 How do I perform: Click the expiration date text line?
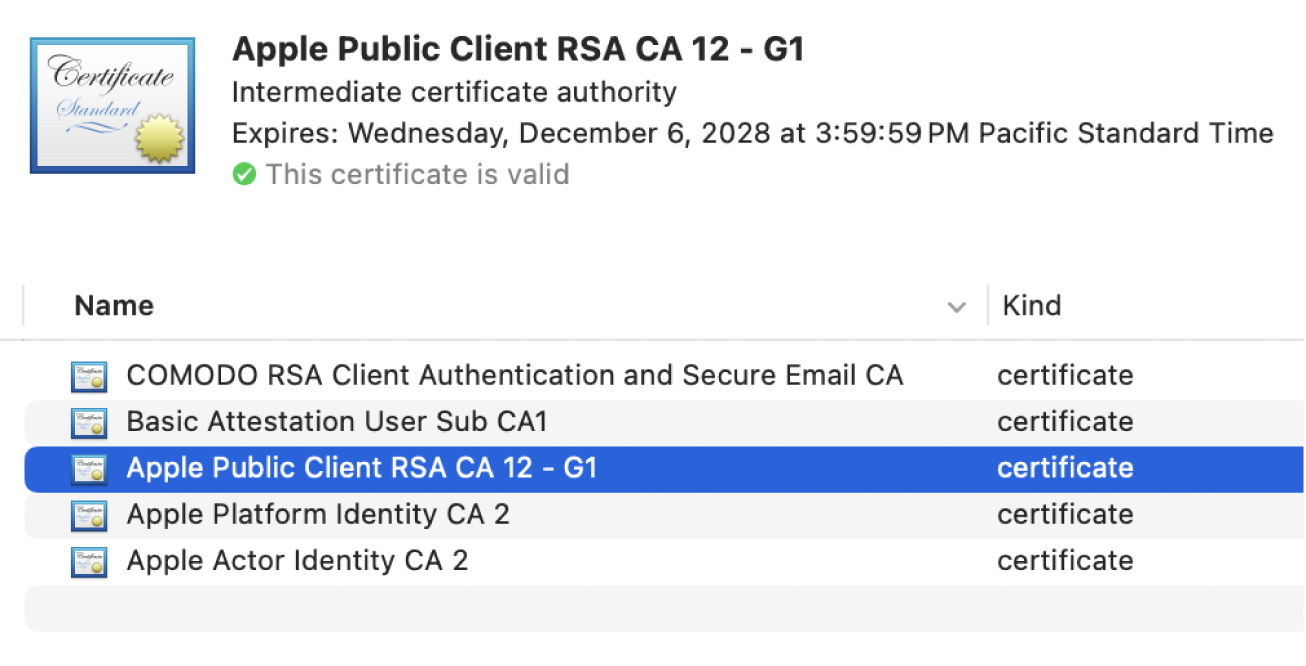pyautogui.click(x=752, y=134)
